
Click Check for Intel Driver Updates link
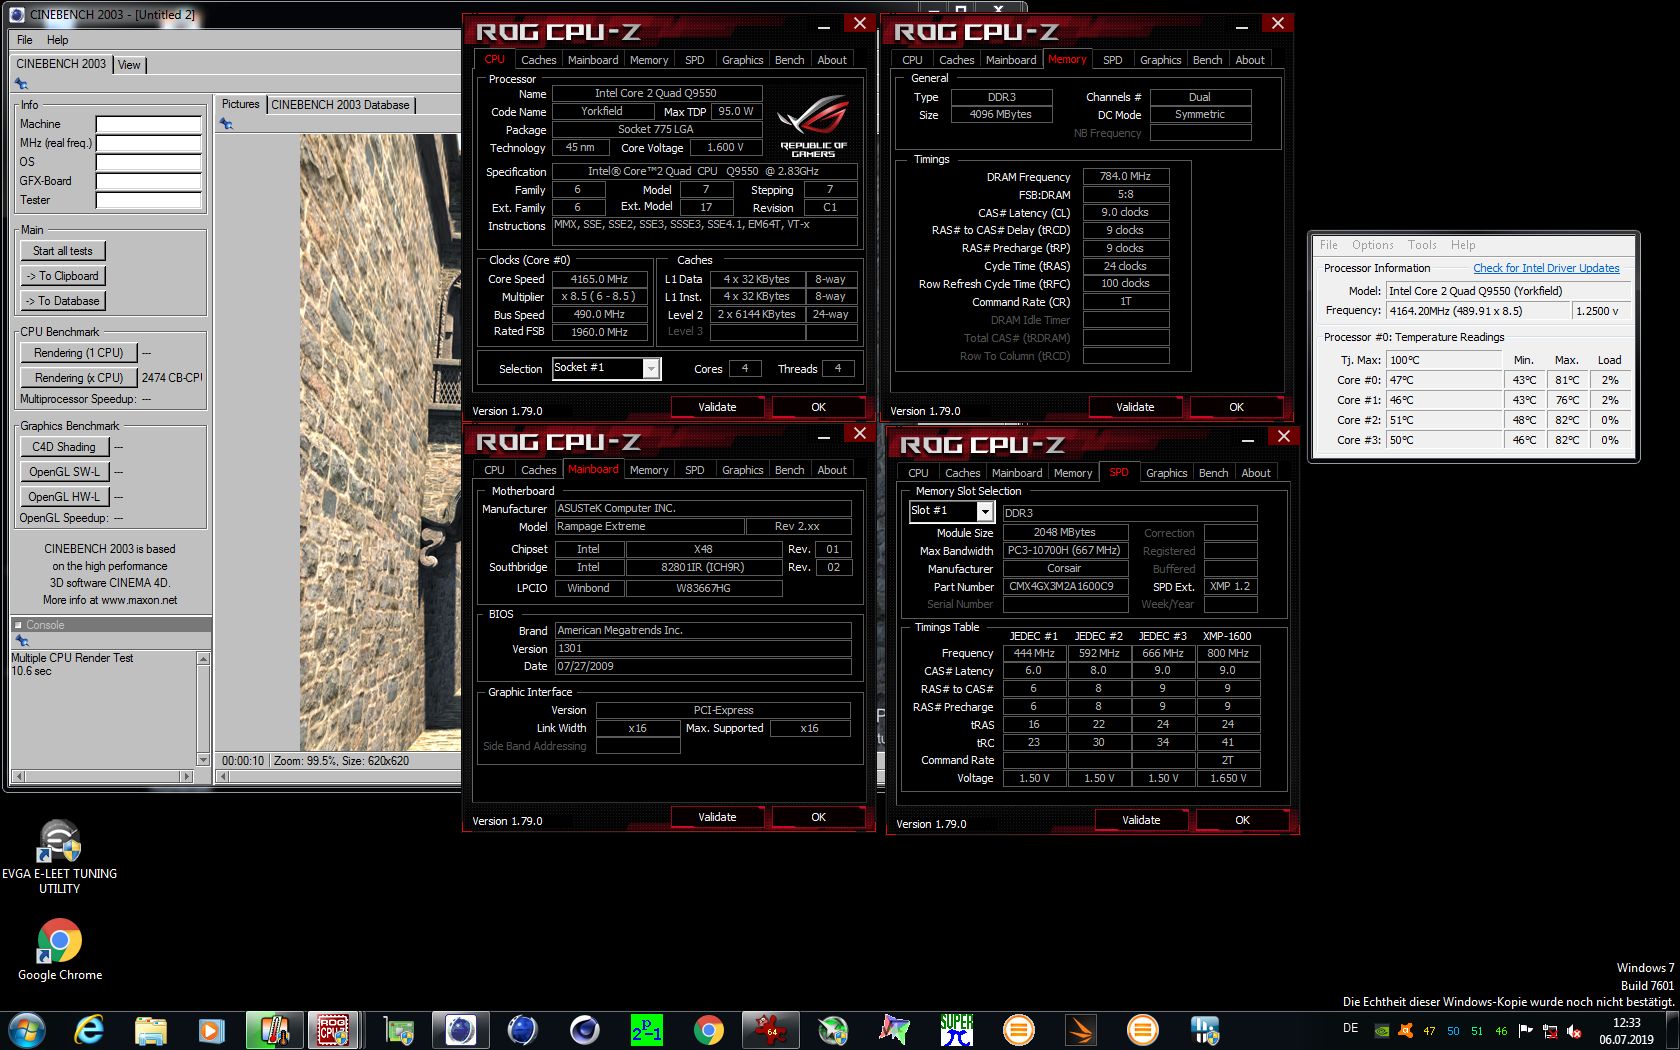pos(1546,268)
